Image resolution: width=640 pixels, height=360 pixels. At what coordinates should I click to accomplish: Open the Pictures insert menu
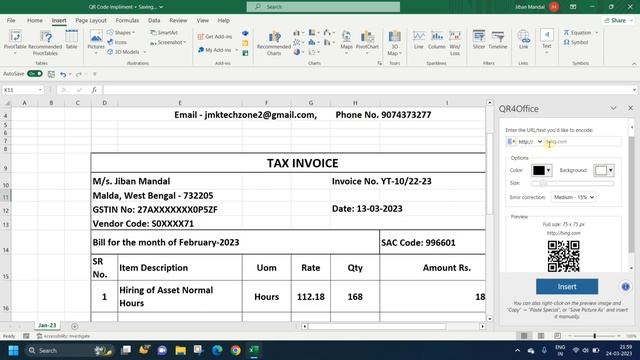96,42
